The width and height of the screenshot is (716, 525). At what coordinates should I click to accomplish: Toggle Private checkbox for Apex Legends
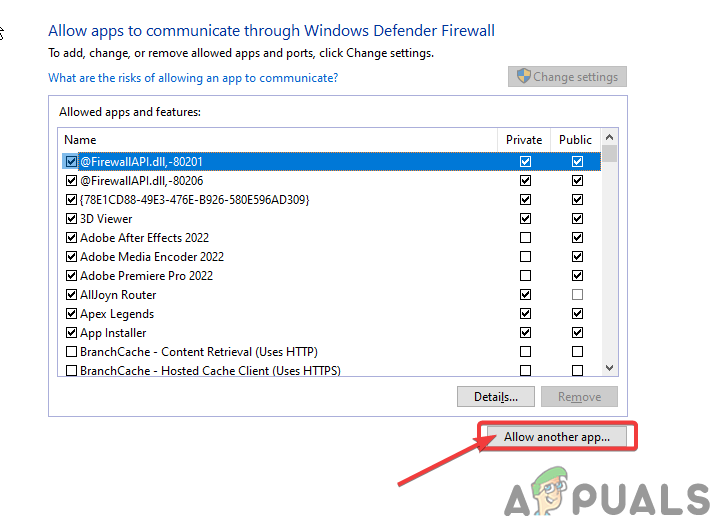tap(526, 314)
